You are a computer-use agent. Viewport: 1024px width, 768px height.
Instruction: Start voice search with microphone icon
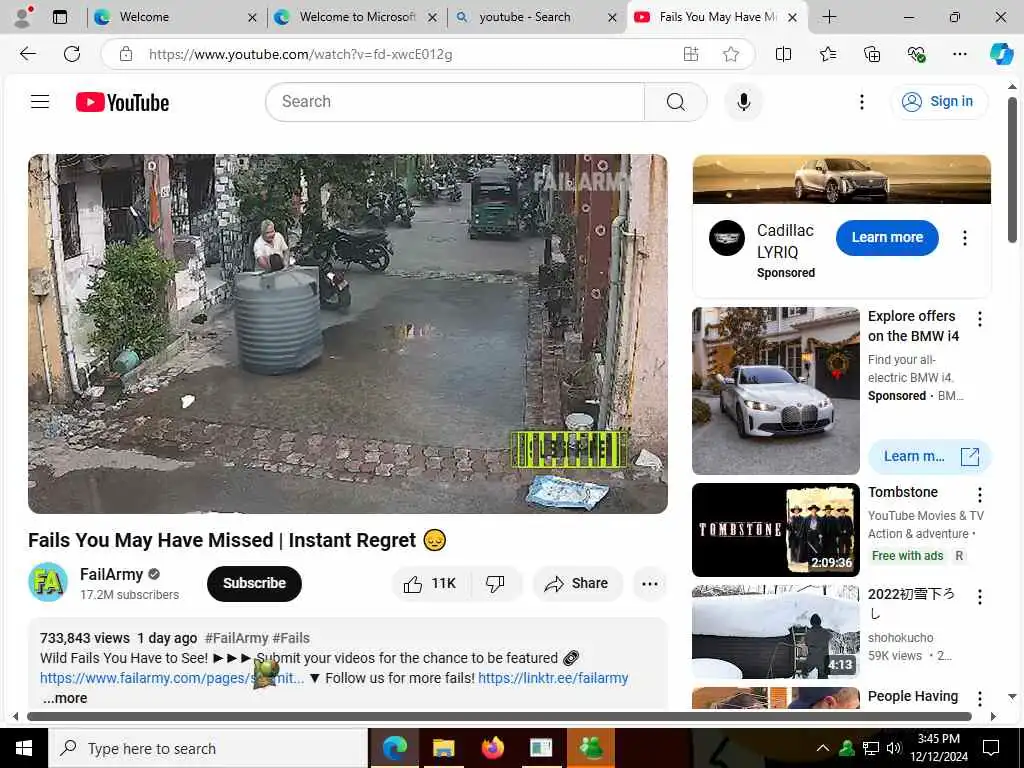coord(743,102)
